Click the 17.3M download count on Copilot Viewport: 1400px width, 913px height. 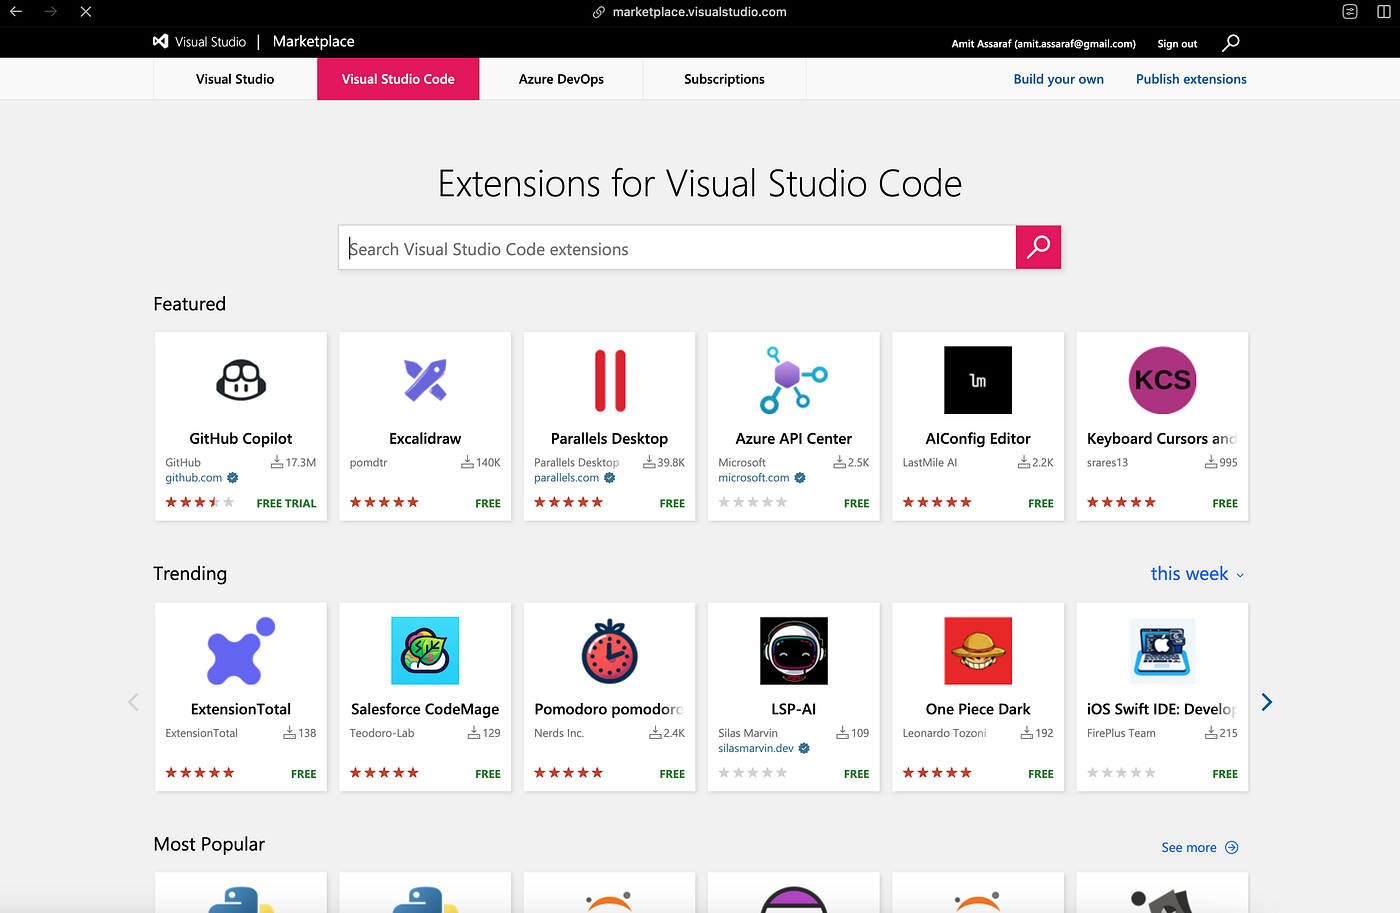point(294,462)
